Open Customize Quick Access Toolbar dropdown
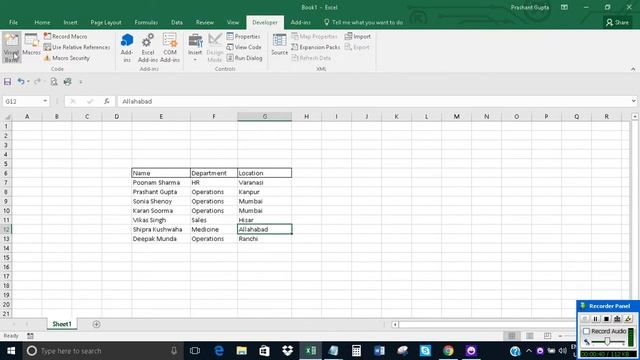Image resolution: width=640 pixels, height=360 pixels. pyautogui.click(x=81, y=82)
